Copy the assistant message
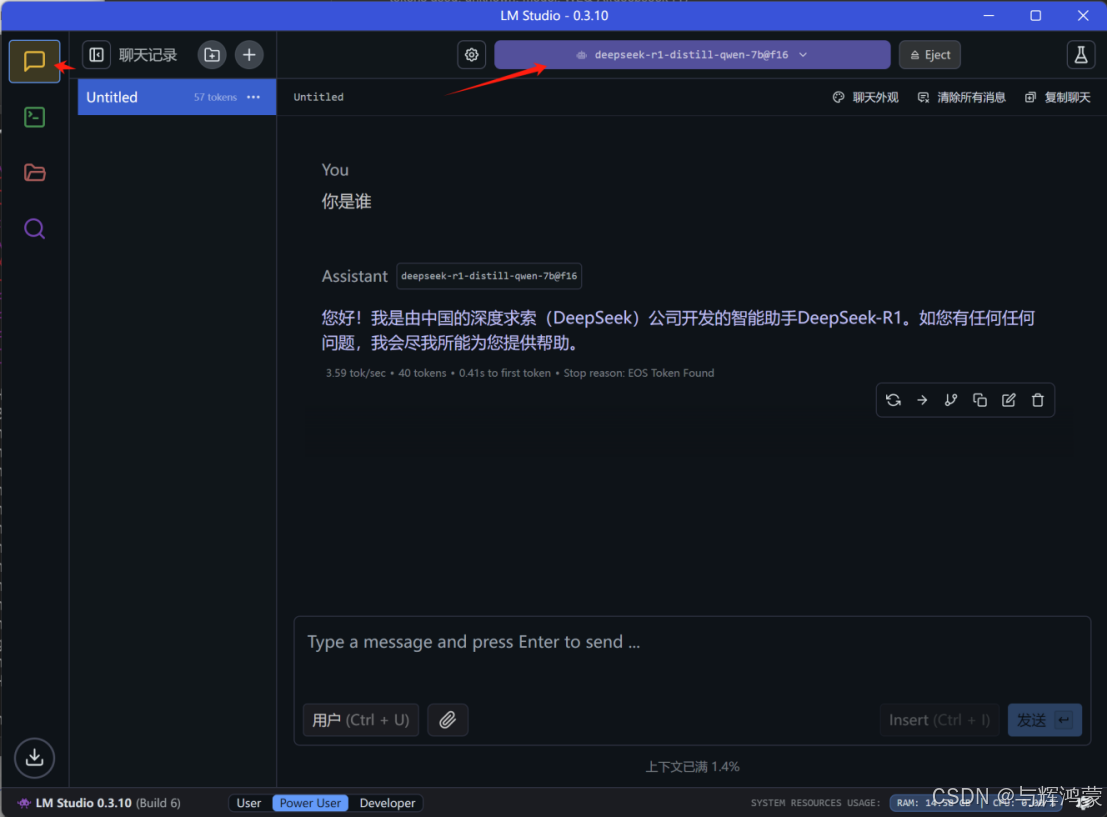 (980, 400)
